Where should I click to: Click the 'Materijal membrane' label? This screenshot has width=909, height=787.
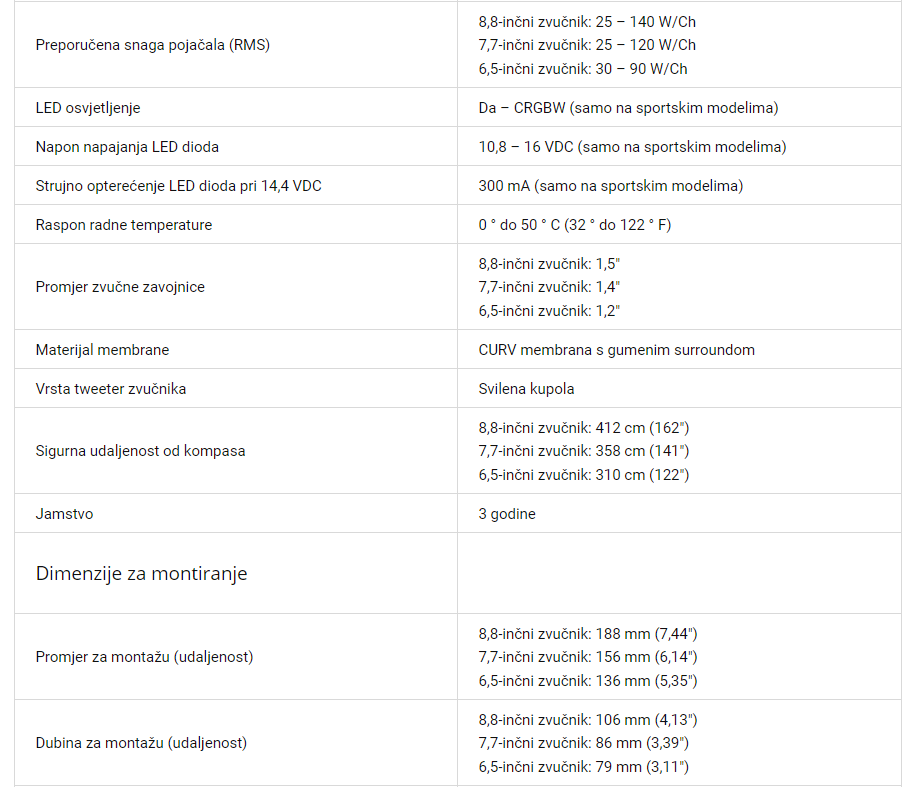102,350
